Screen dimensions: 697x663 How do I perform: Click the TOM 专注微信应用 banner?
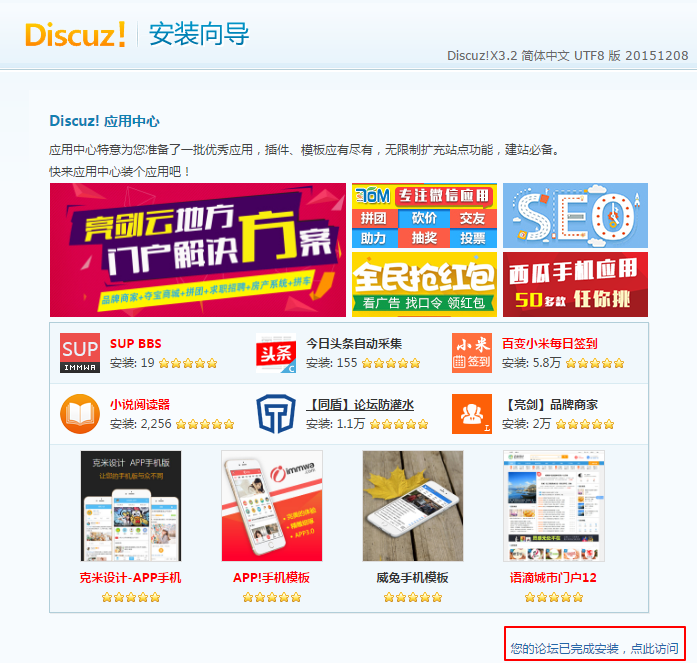(425, 216)
